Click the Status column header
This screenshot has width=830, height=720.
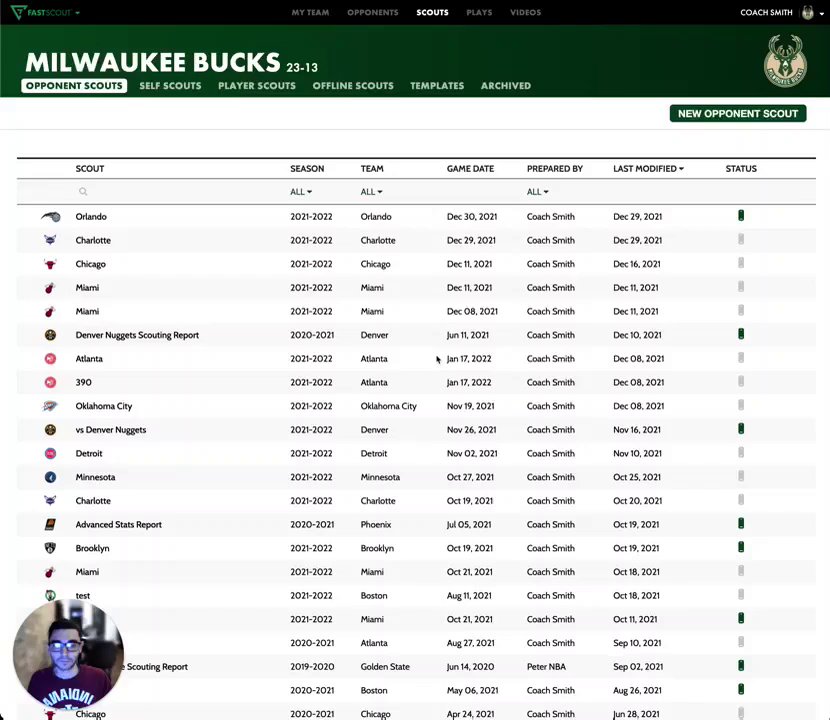point(741,168)
